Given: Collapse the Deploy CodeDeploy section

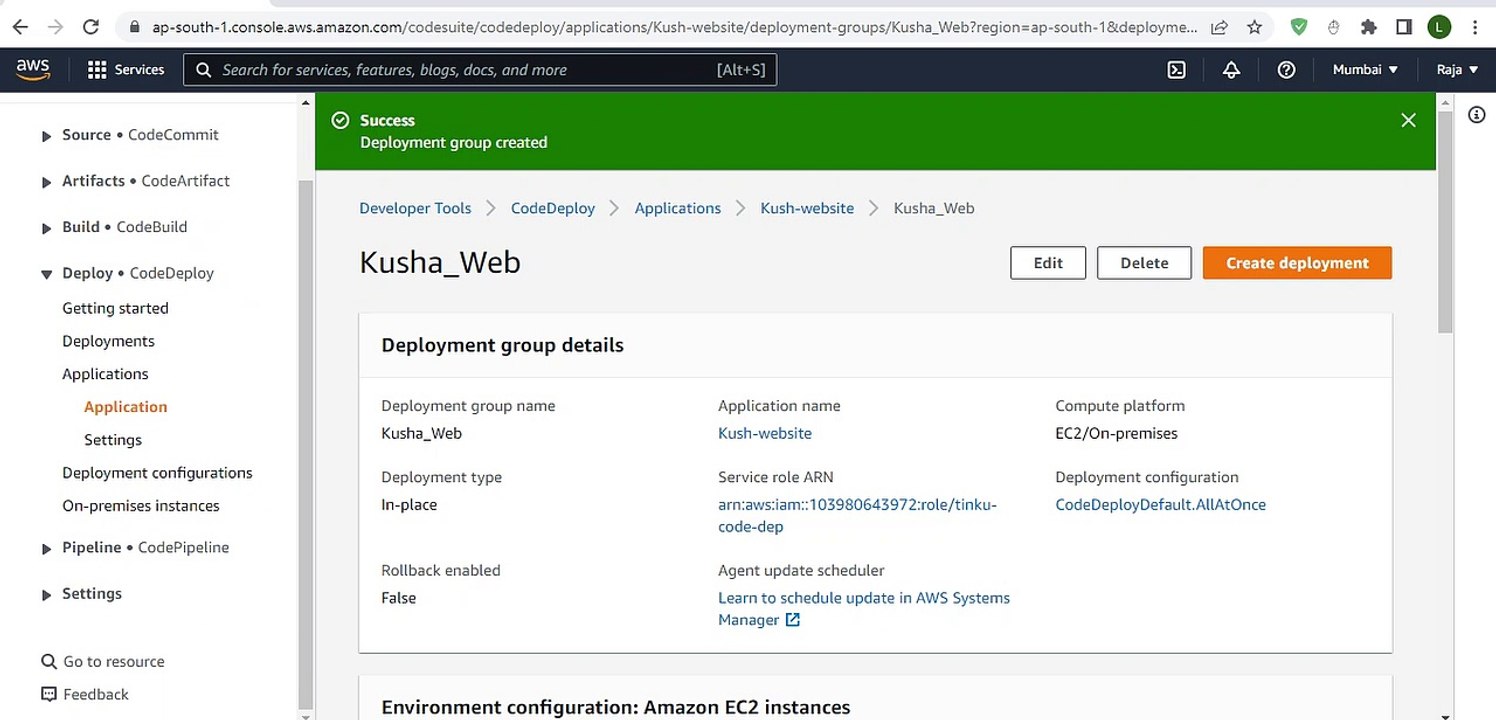Looking at the screenshot, I should tap(47, 274).
